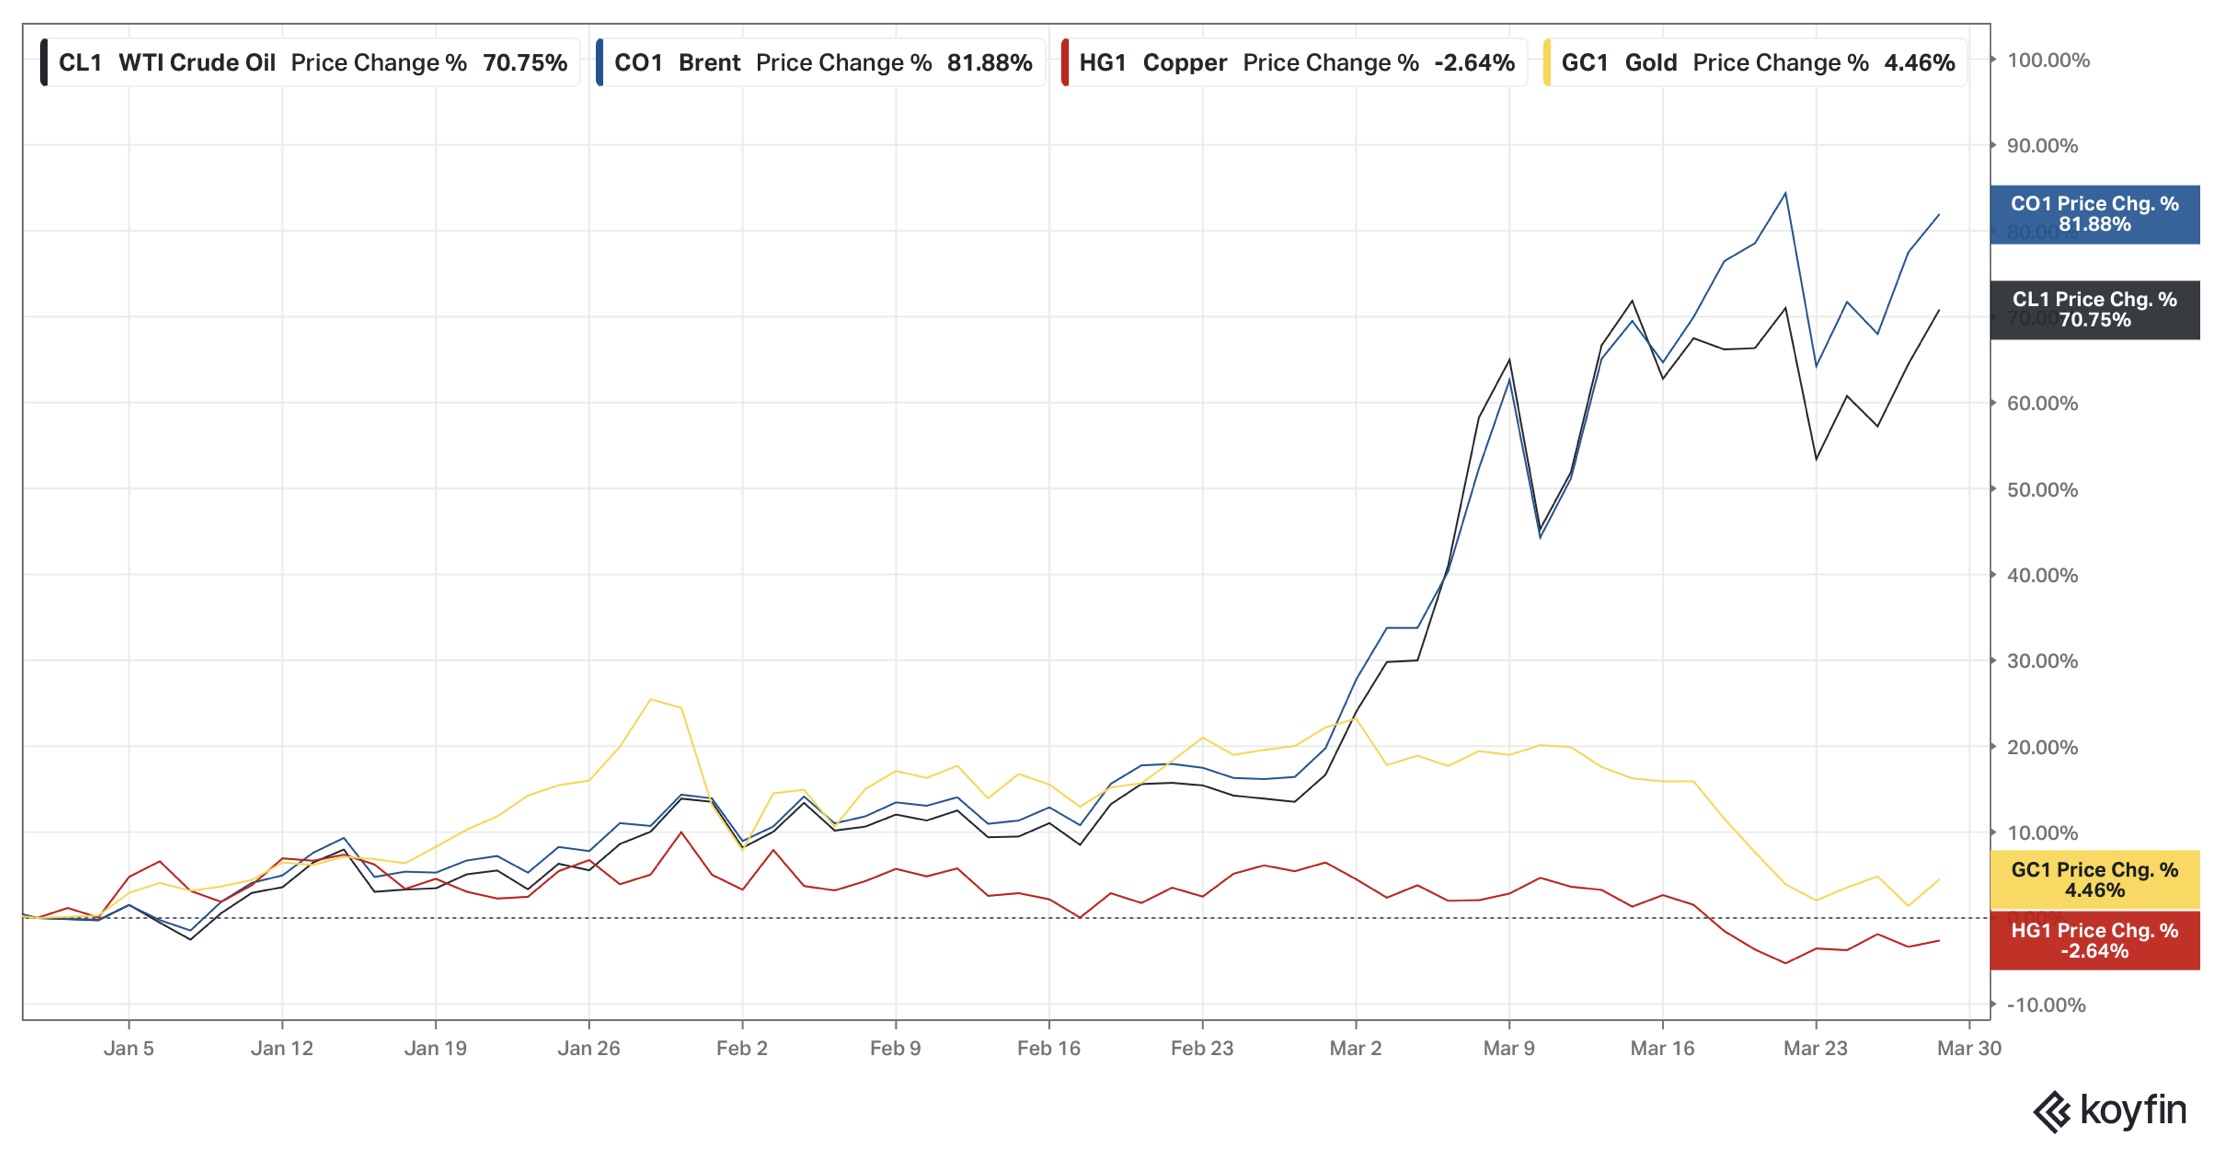The height and width of the screenshot is (1168, 2222).
Task: Click the 100.00% y-axis label
Action: pyautogui.click(x=2047, y=60)
